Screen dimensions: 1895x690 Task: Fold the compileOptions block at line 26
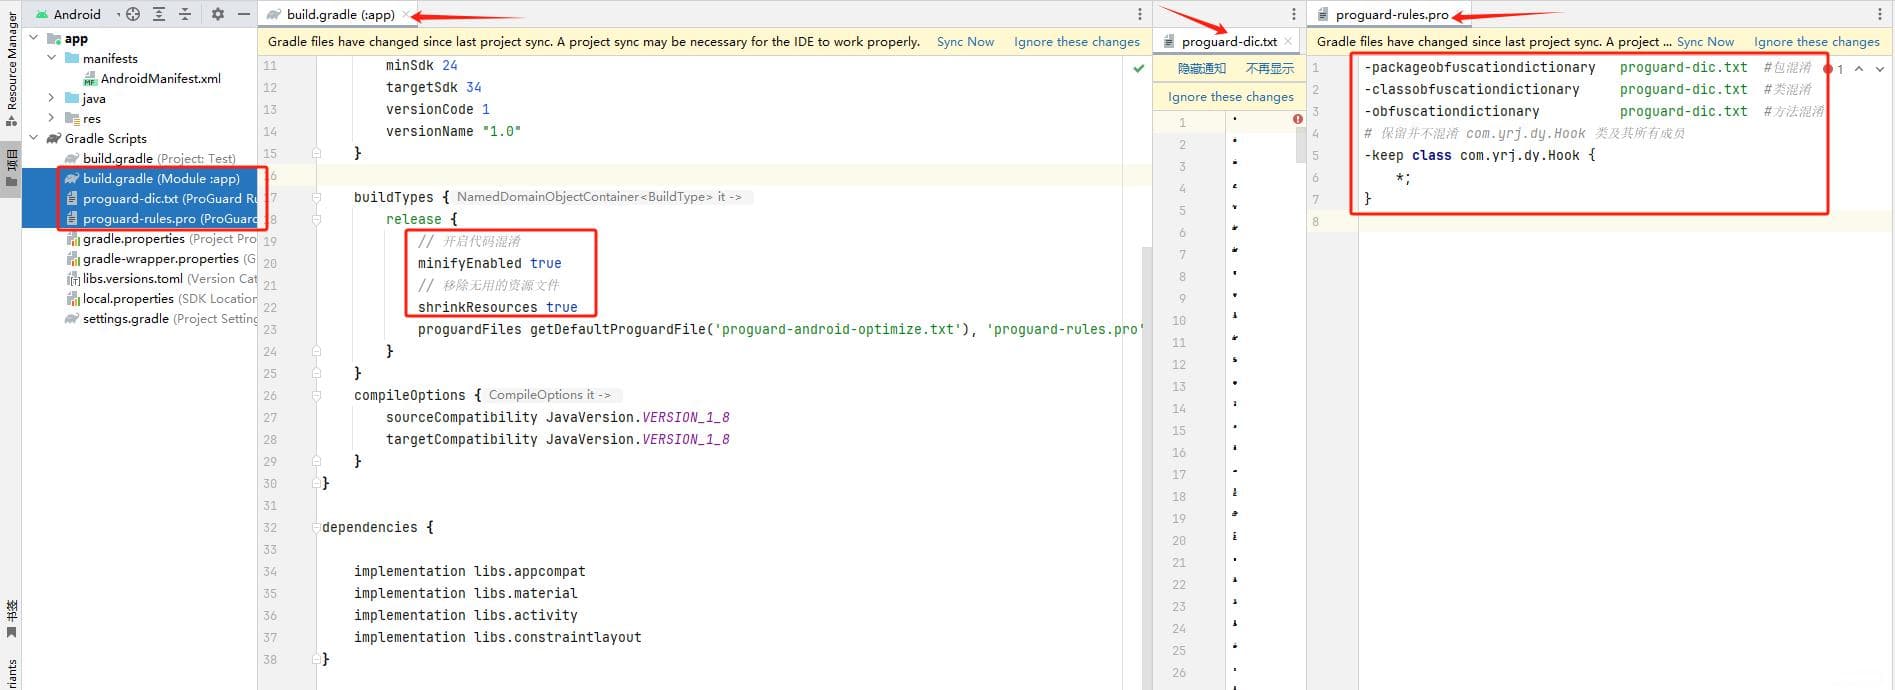316,395
